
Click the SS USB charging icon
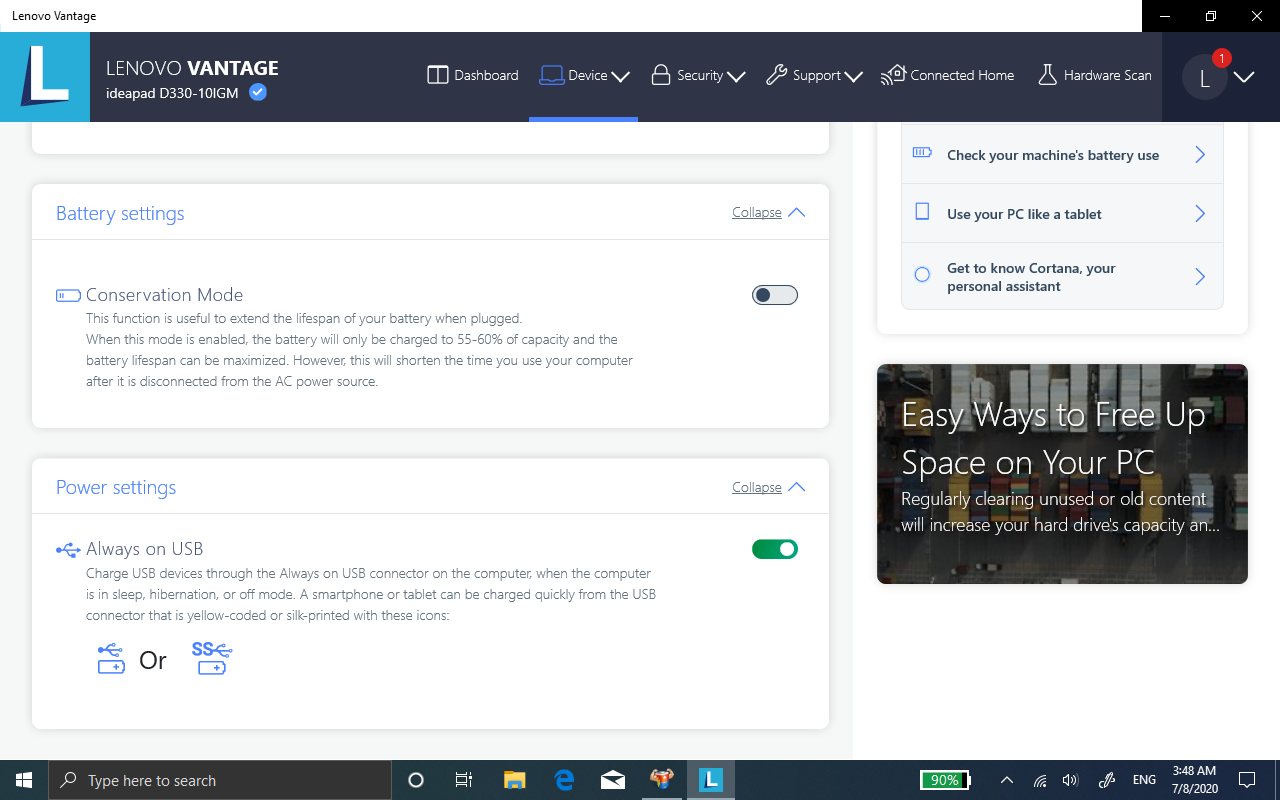coord(212,658)
